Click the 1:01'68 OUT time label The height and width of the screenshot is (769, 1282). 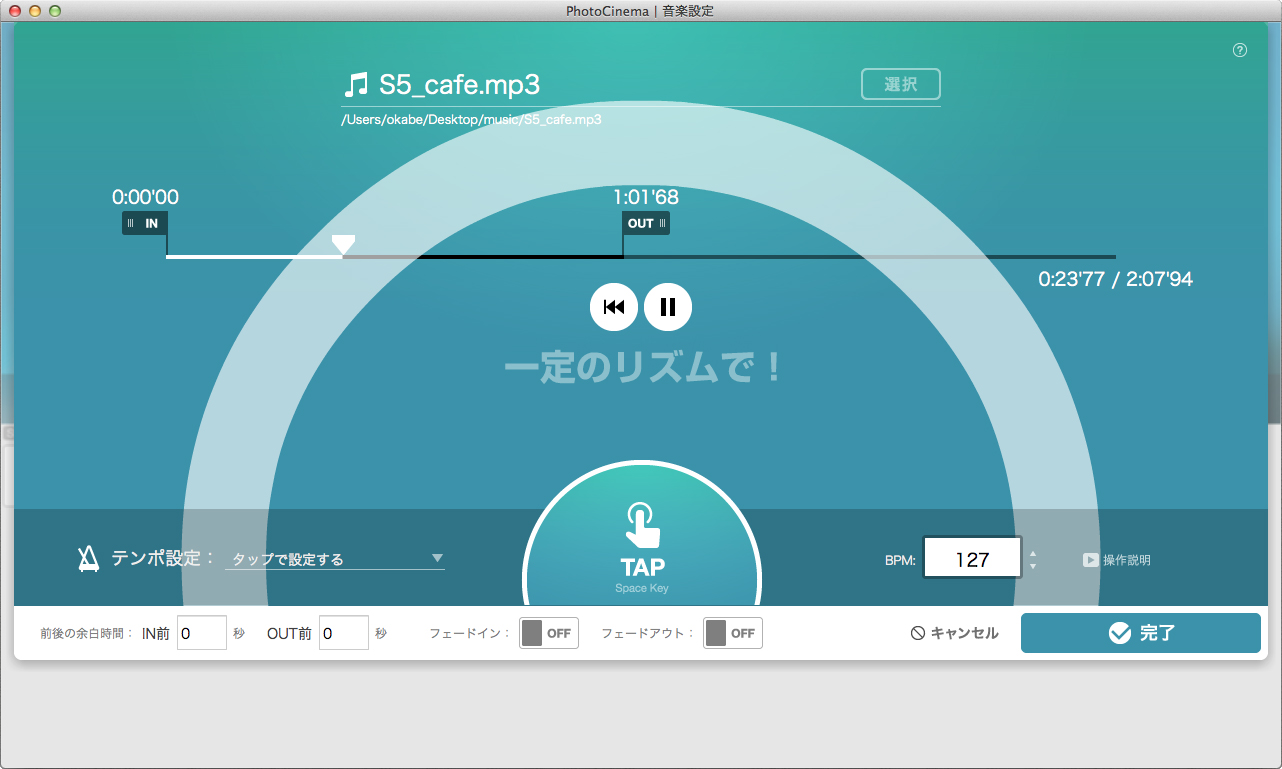pos(646,197)
